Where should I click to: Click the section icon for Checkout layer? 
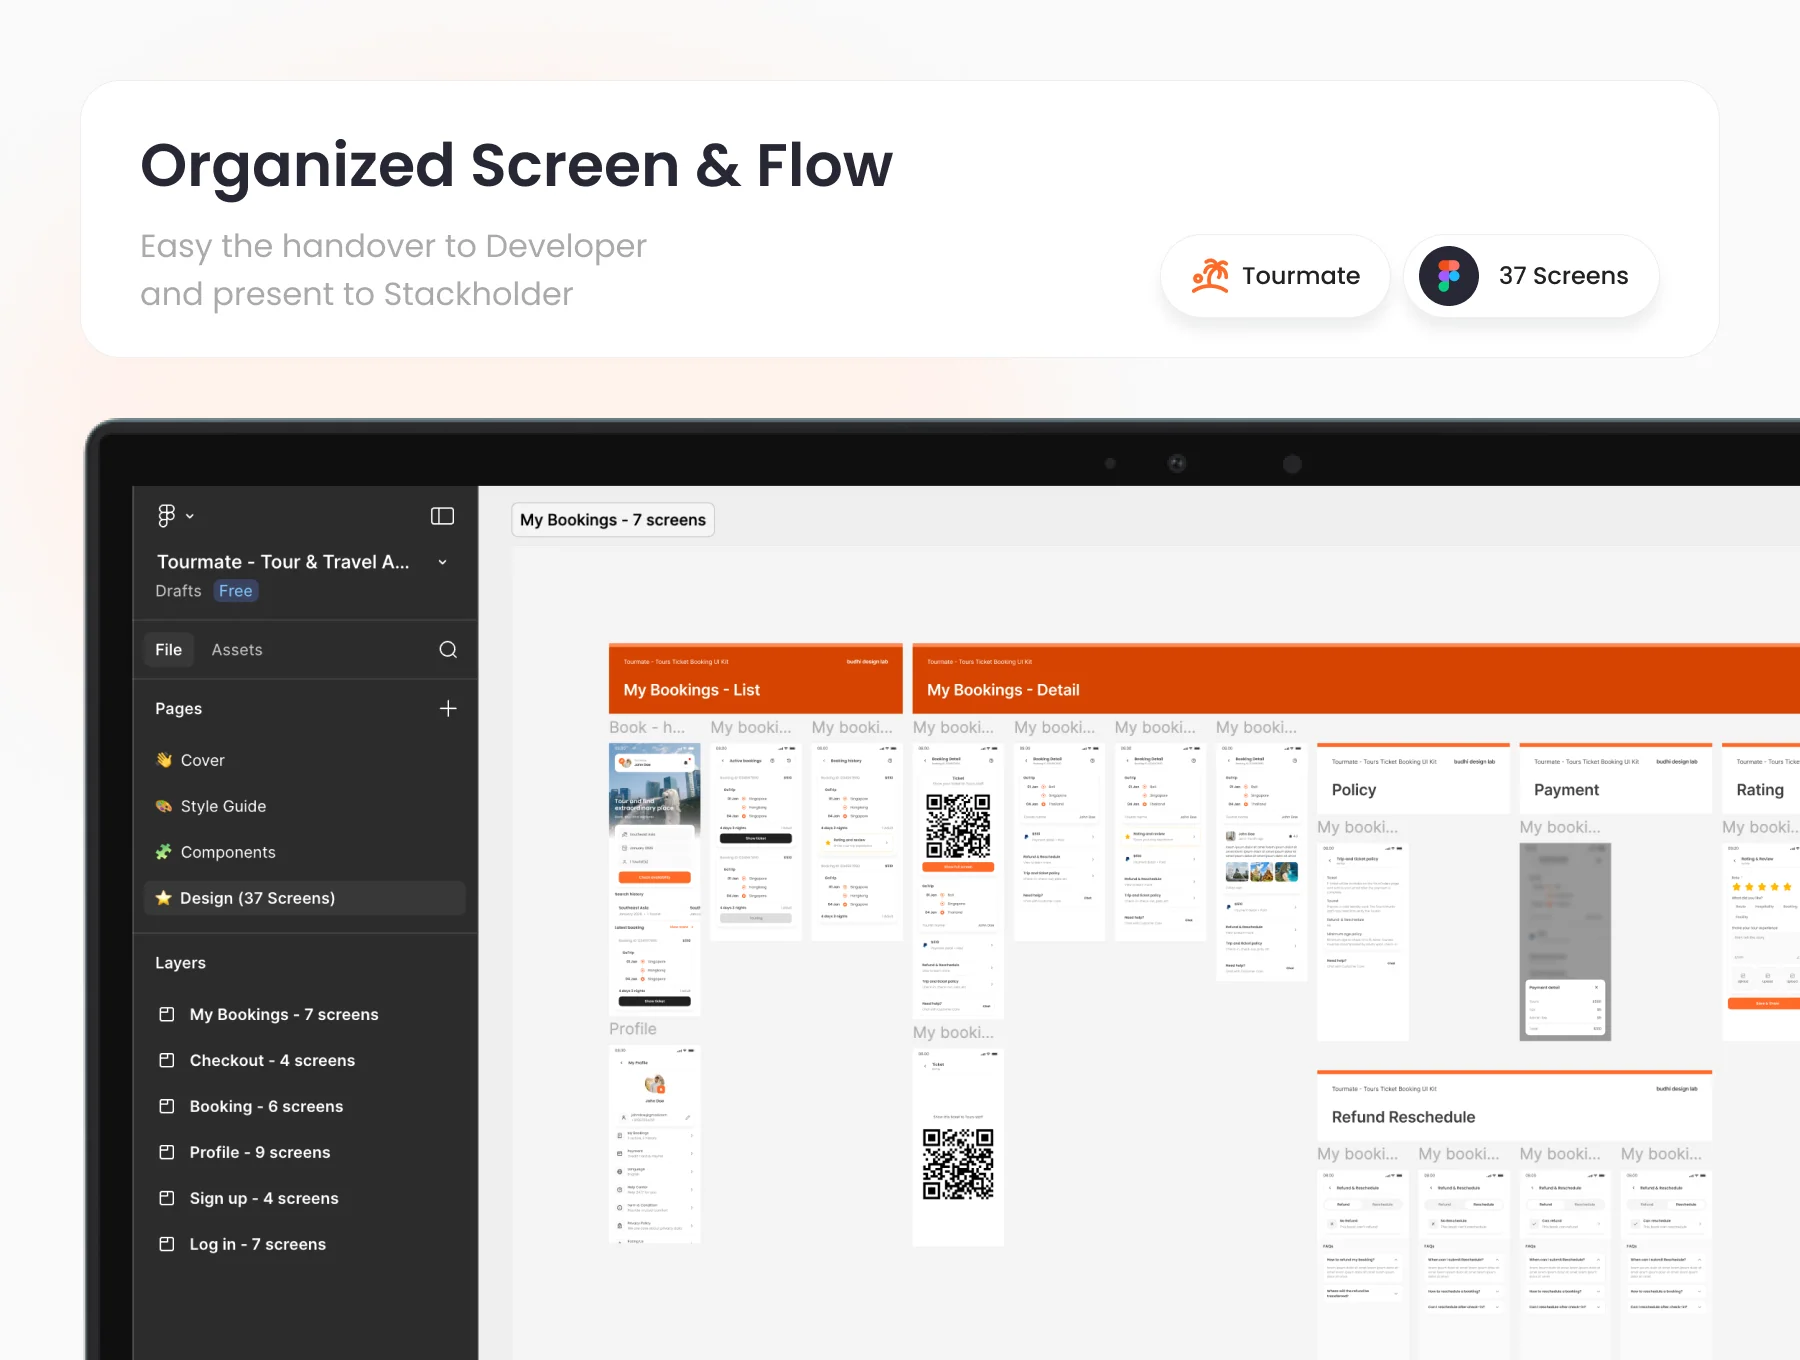point(167,1060)
